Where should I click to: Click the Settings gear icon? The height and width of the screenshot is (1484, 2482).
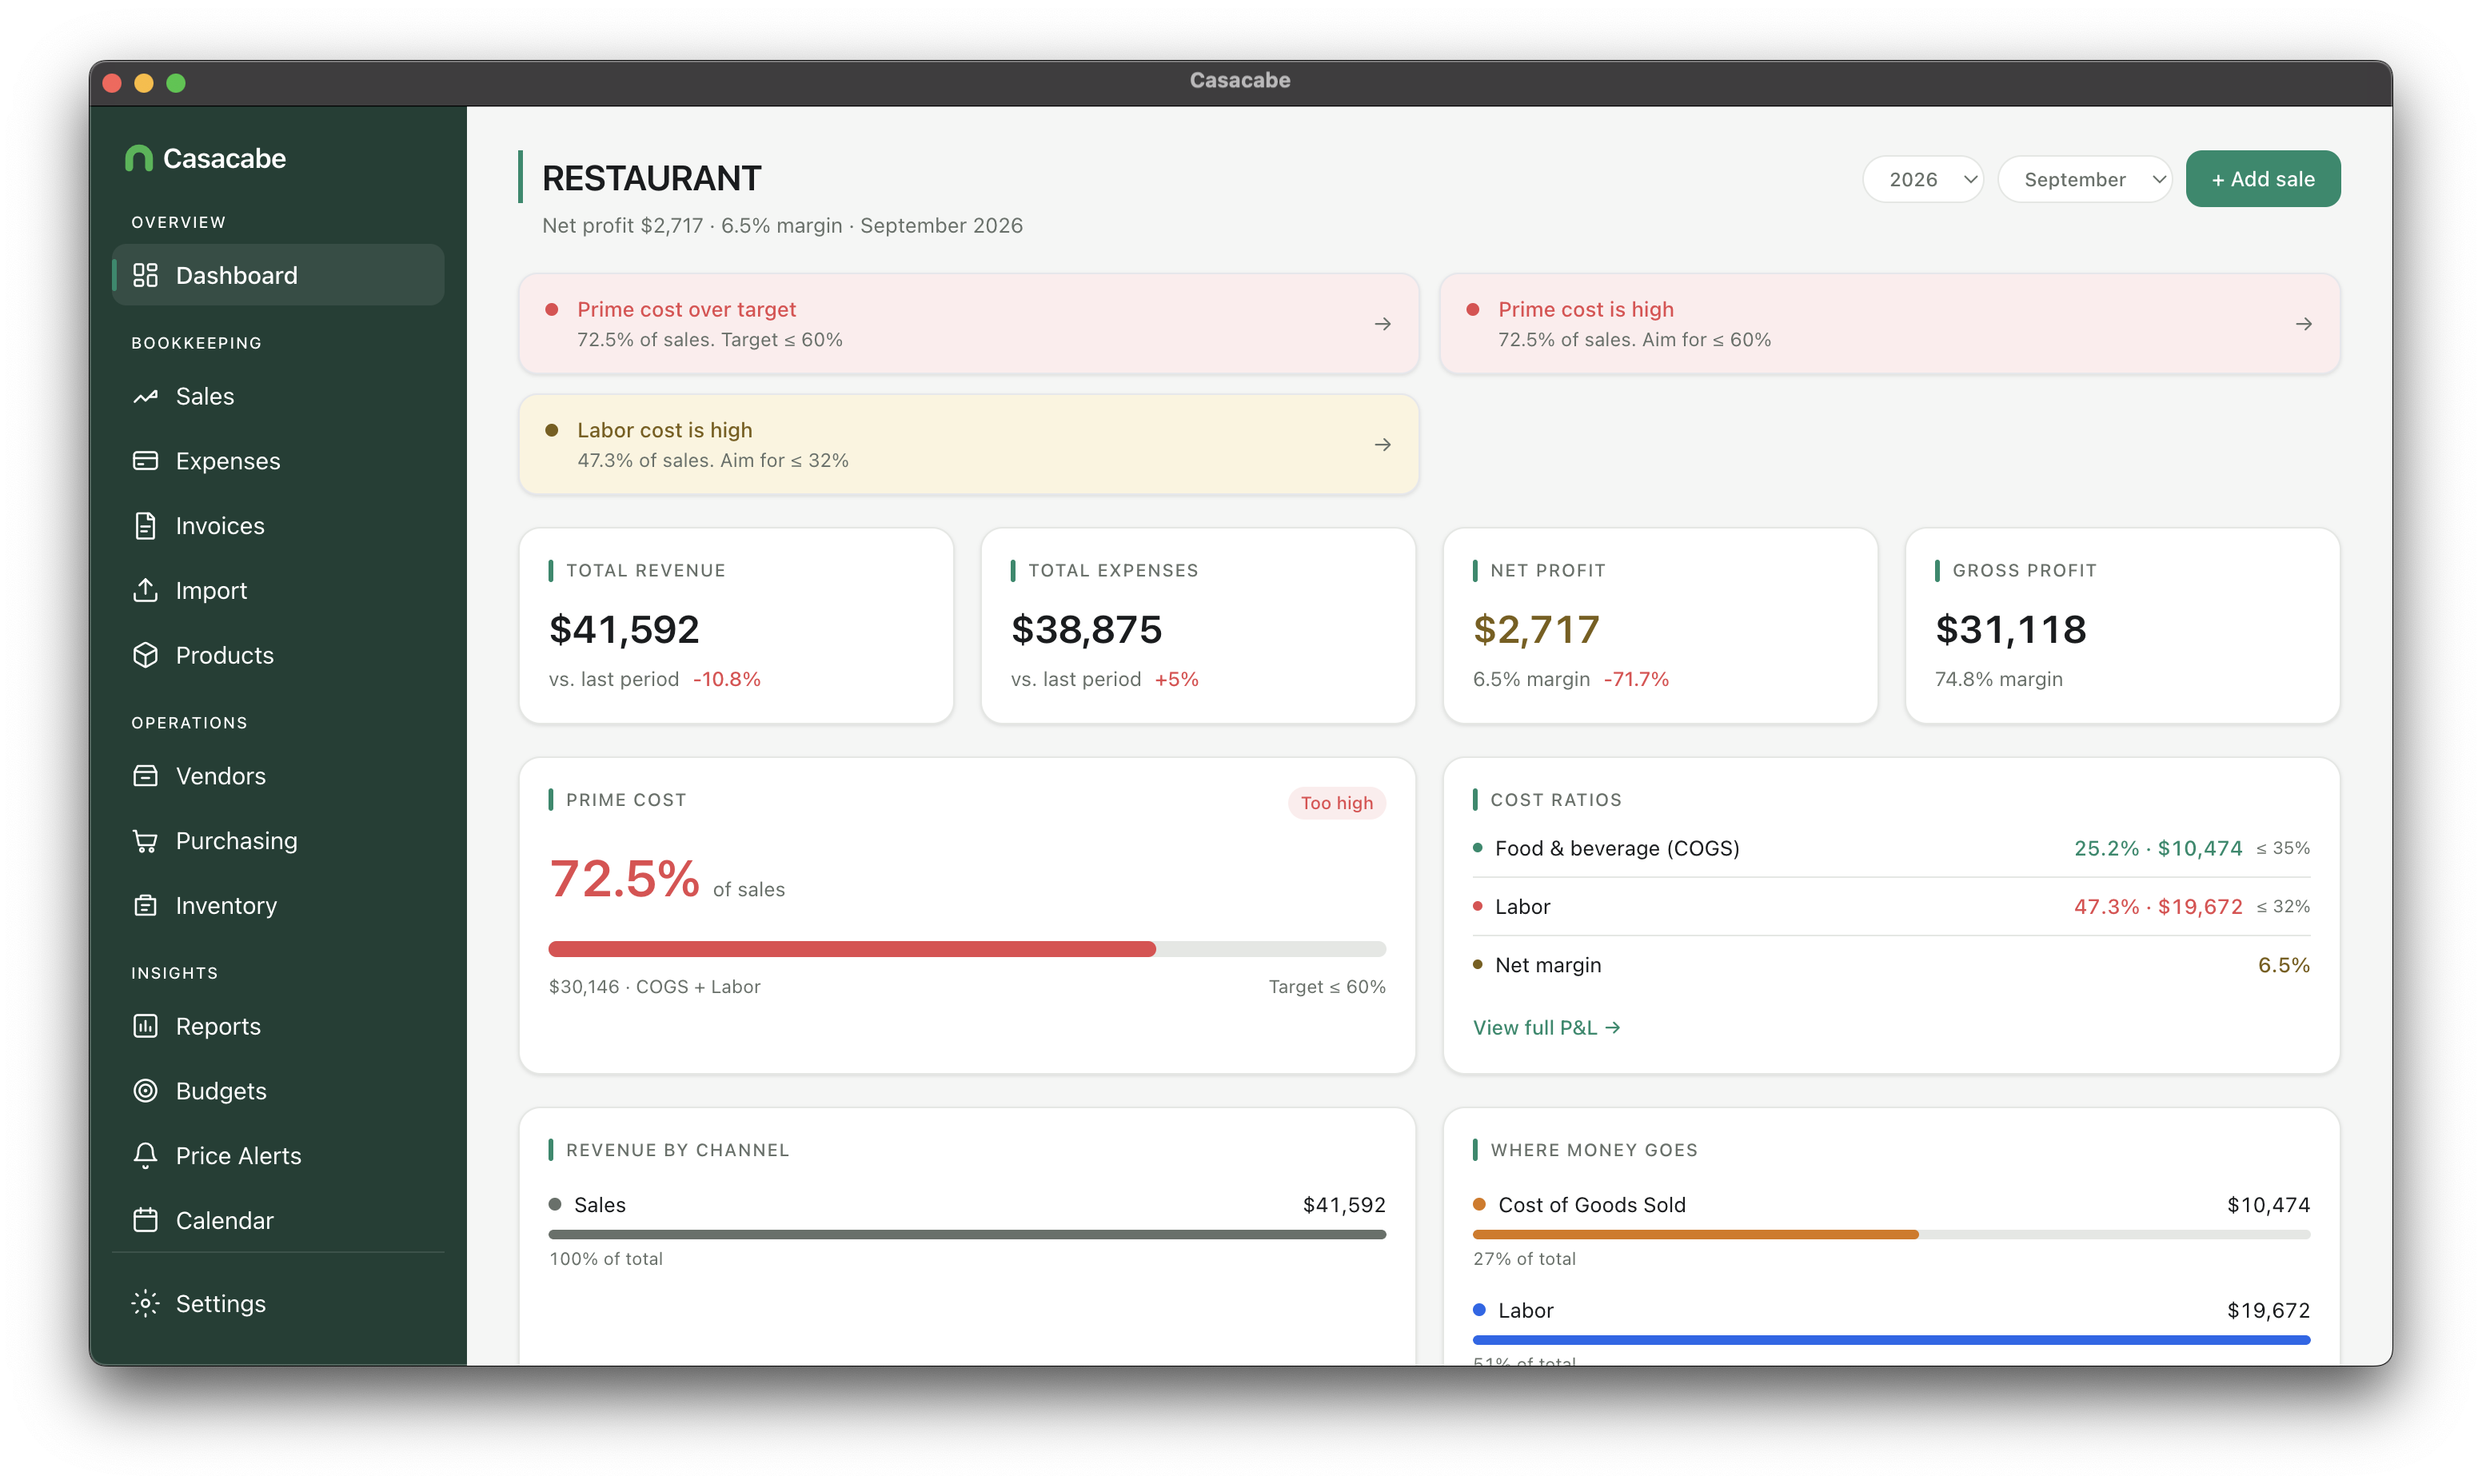pyautogui.click(x=145, y=1303)
